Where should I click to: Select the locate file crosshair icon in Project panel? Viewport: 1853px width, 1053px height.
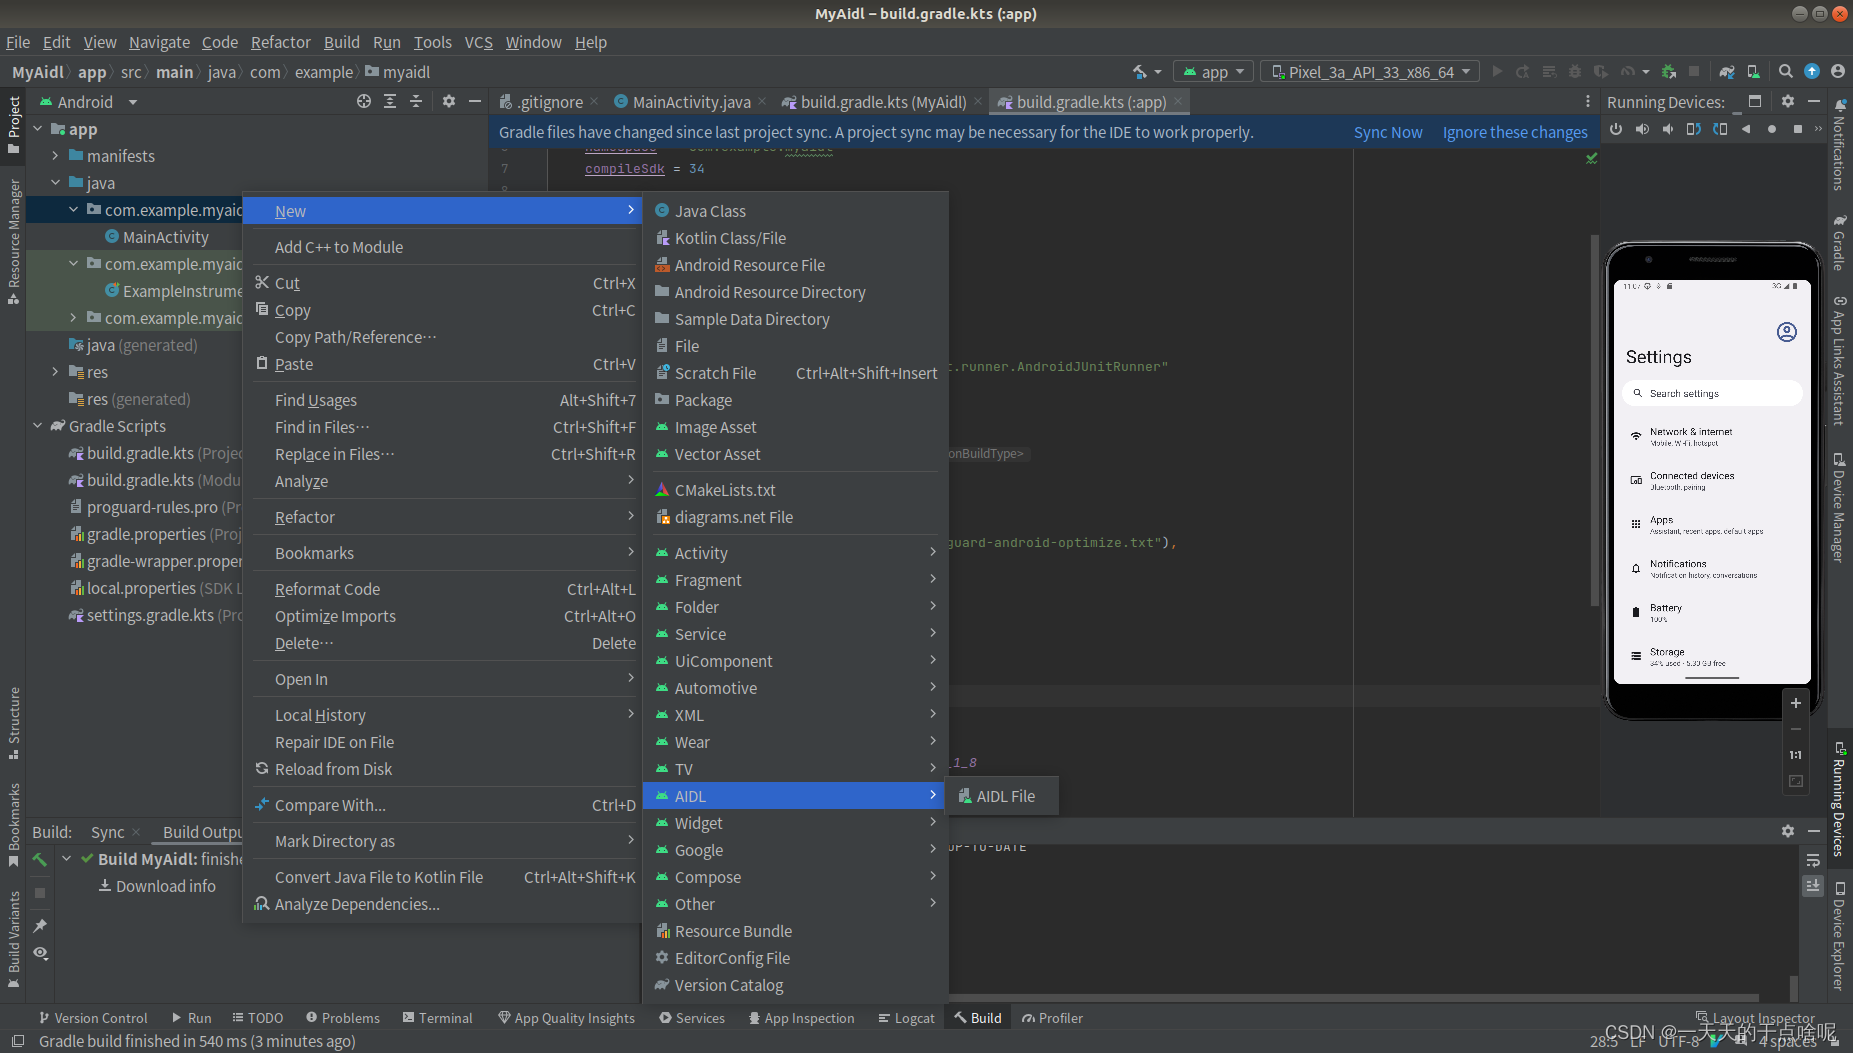[x=364, y=101]
